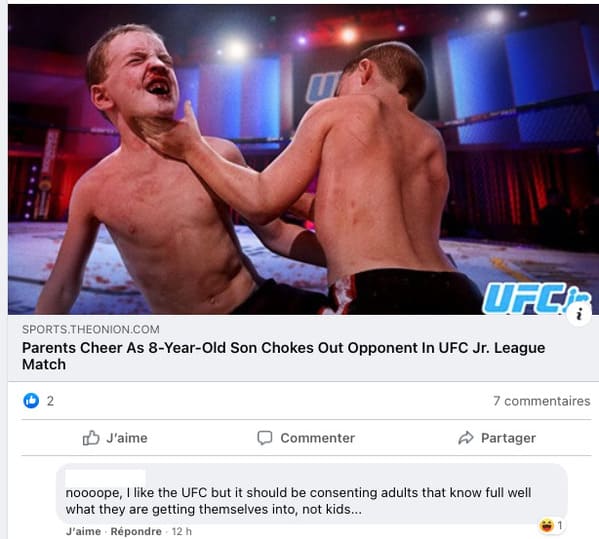Click the blue thumbs-up reaction icon

pos(31,400)
